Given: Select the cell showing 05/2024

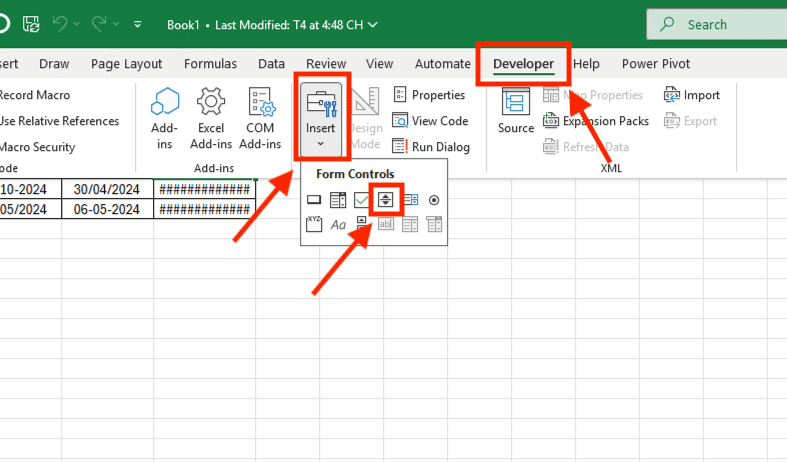Looking at the screenshot, I should click(x=30, y=209).
